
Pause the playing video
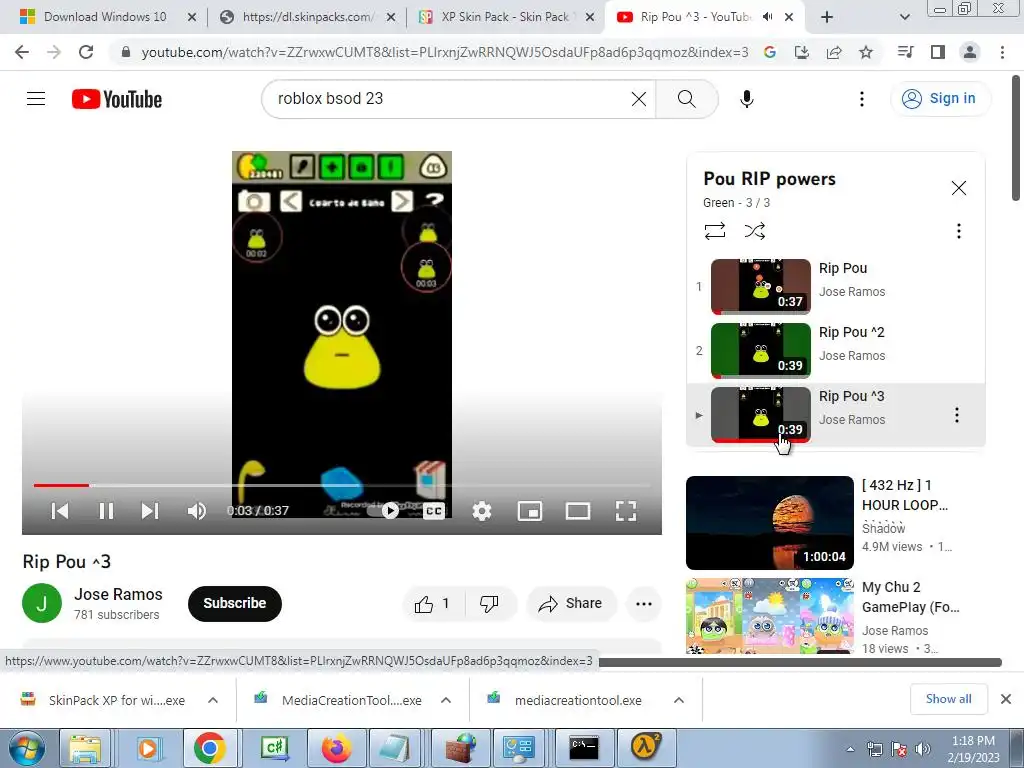coord(106,511)
